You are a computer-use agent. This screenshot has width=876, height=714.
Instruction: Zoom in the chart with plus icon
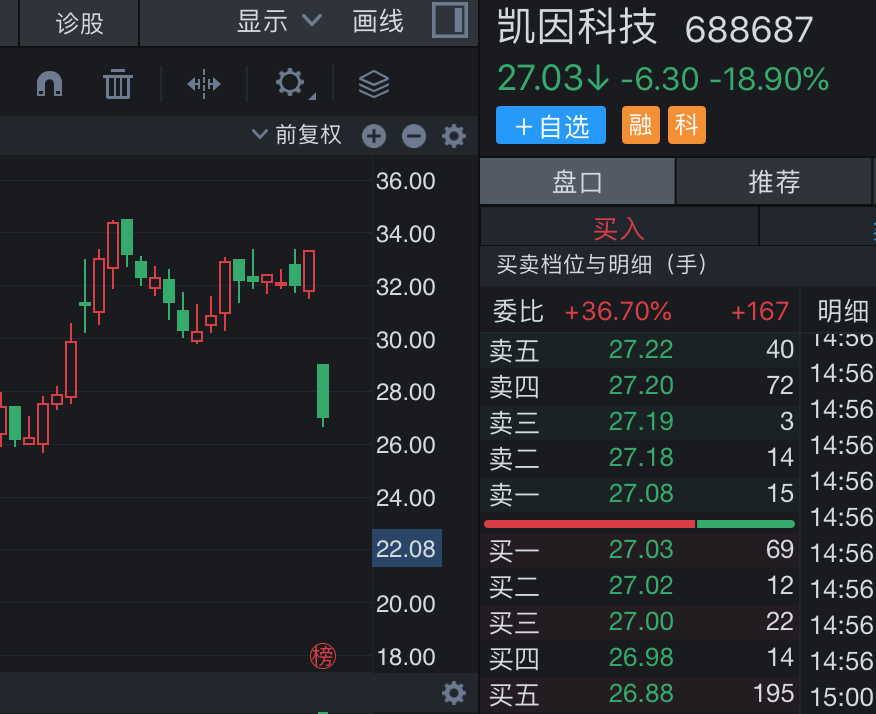(374, 136)
